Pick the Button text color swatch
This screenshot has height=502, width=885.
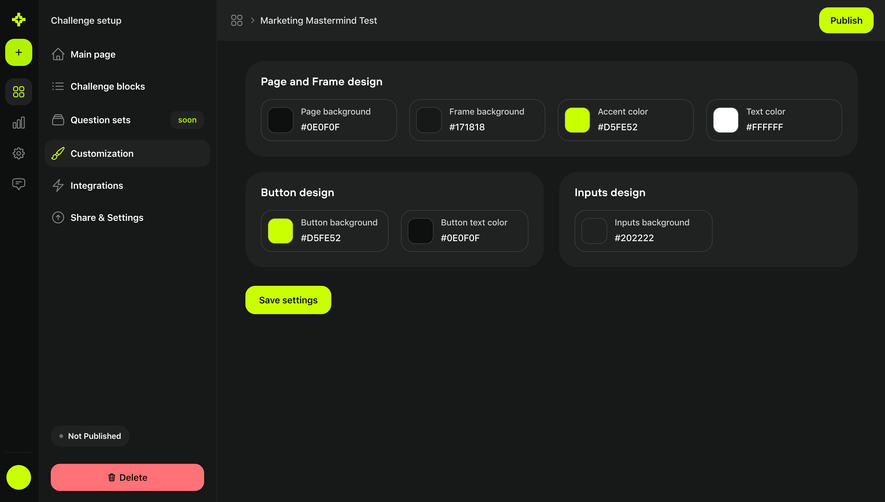coord(420,231)
